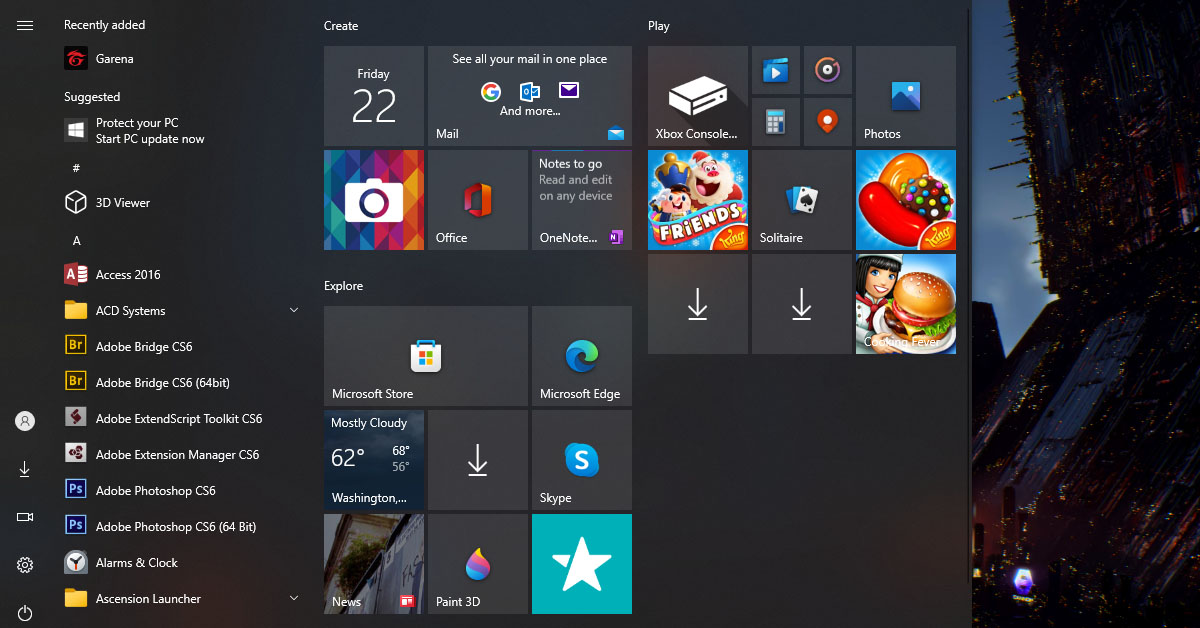Open the Camera tile
The width and height of the screenshot is (1200, 628).
point(374,200)
